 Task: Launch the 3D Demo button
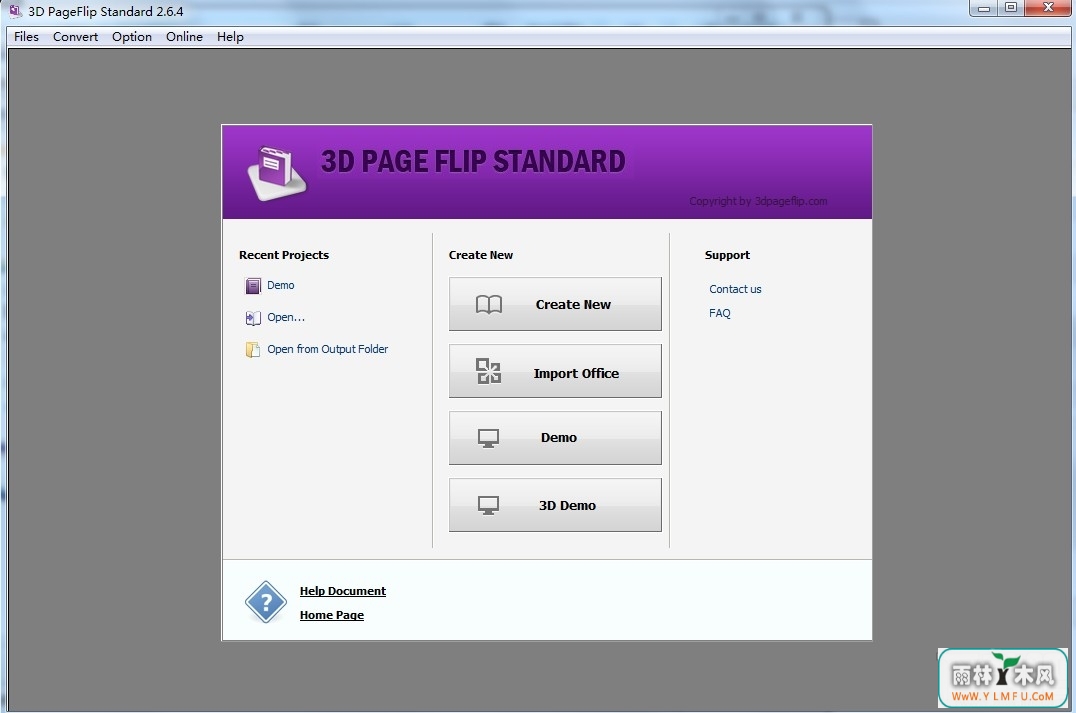(555, 505)
